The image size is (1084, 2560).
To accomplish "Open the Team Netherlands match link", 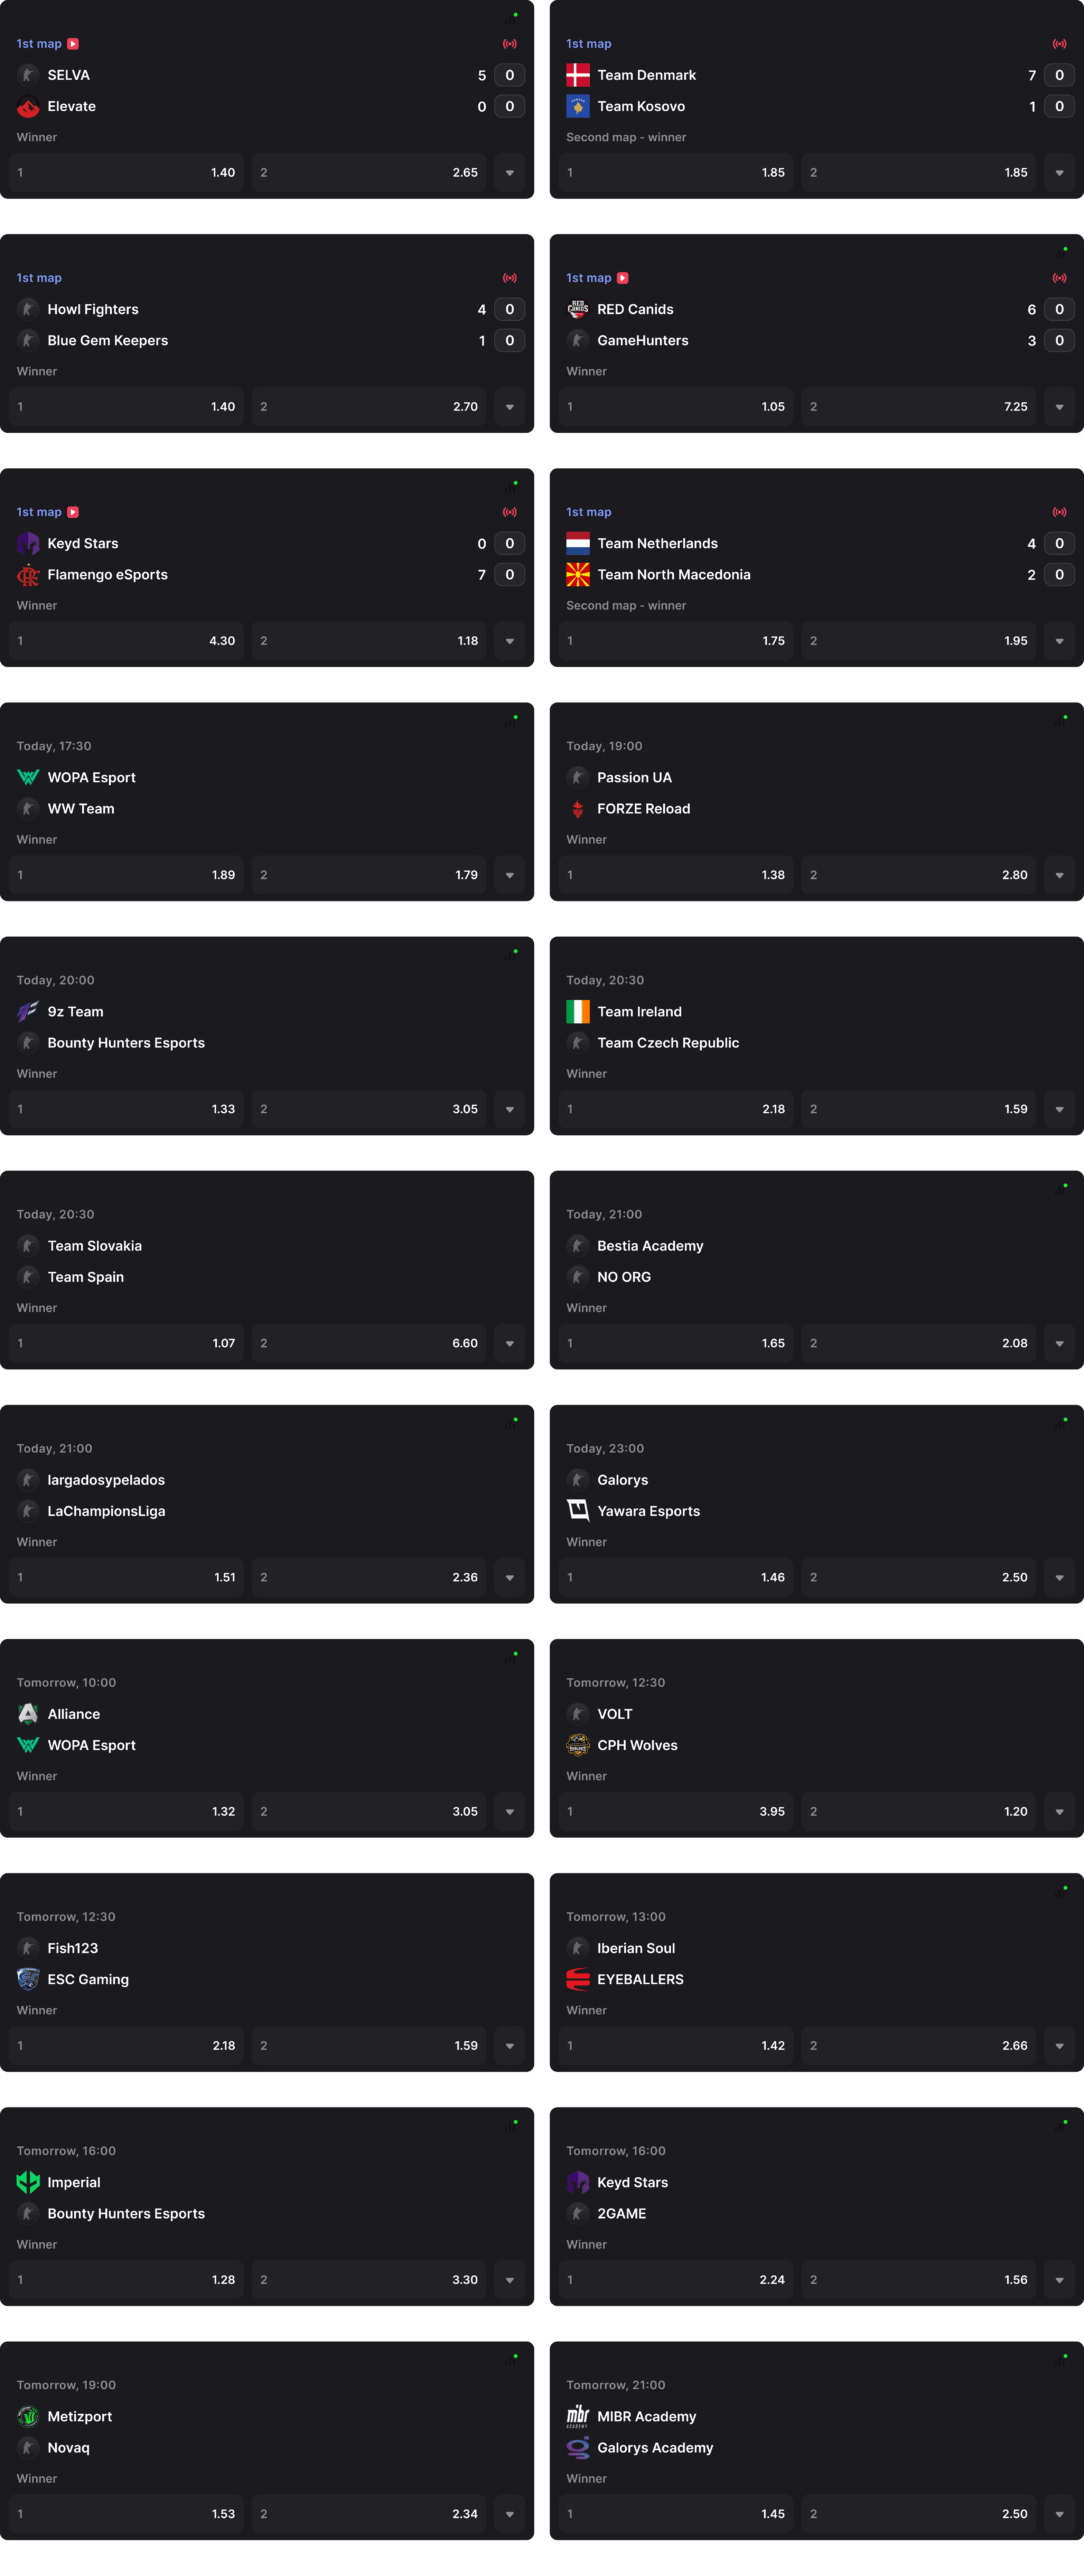I will (658, 544).
